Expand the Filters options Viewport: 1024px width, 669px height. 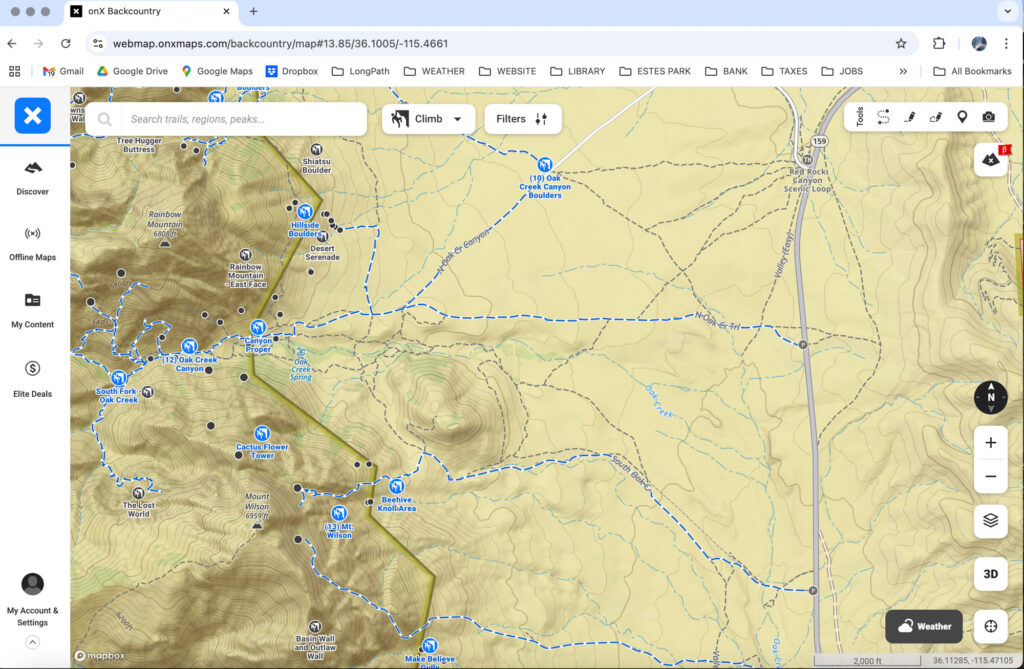523,119
